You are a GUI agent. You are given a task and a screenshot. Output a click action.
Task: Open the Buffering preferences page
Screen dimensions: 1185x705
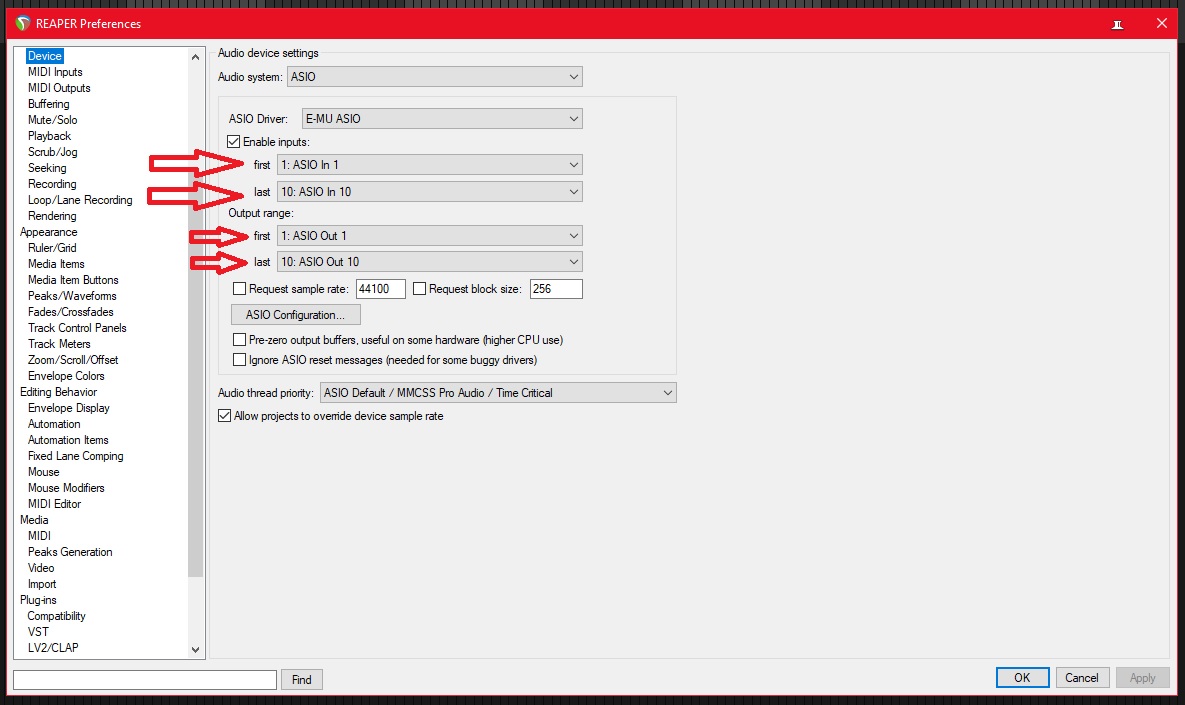coord(48,104)
